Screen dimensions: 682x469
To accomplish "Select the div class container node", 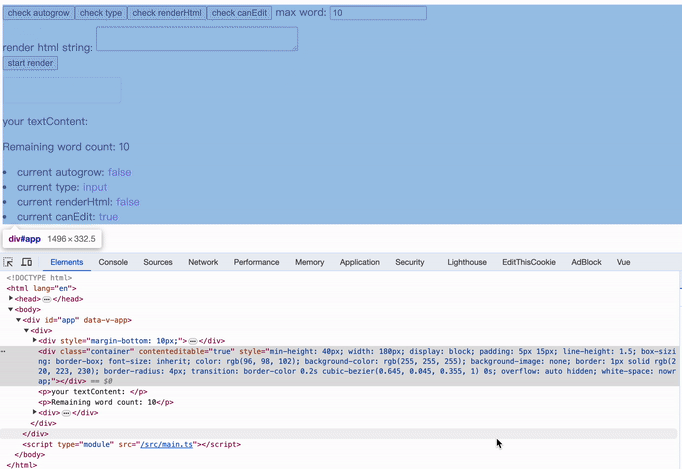I will click(x=339, y=366).
